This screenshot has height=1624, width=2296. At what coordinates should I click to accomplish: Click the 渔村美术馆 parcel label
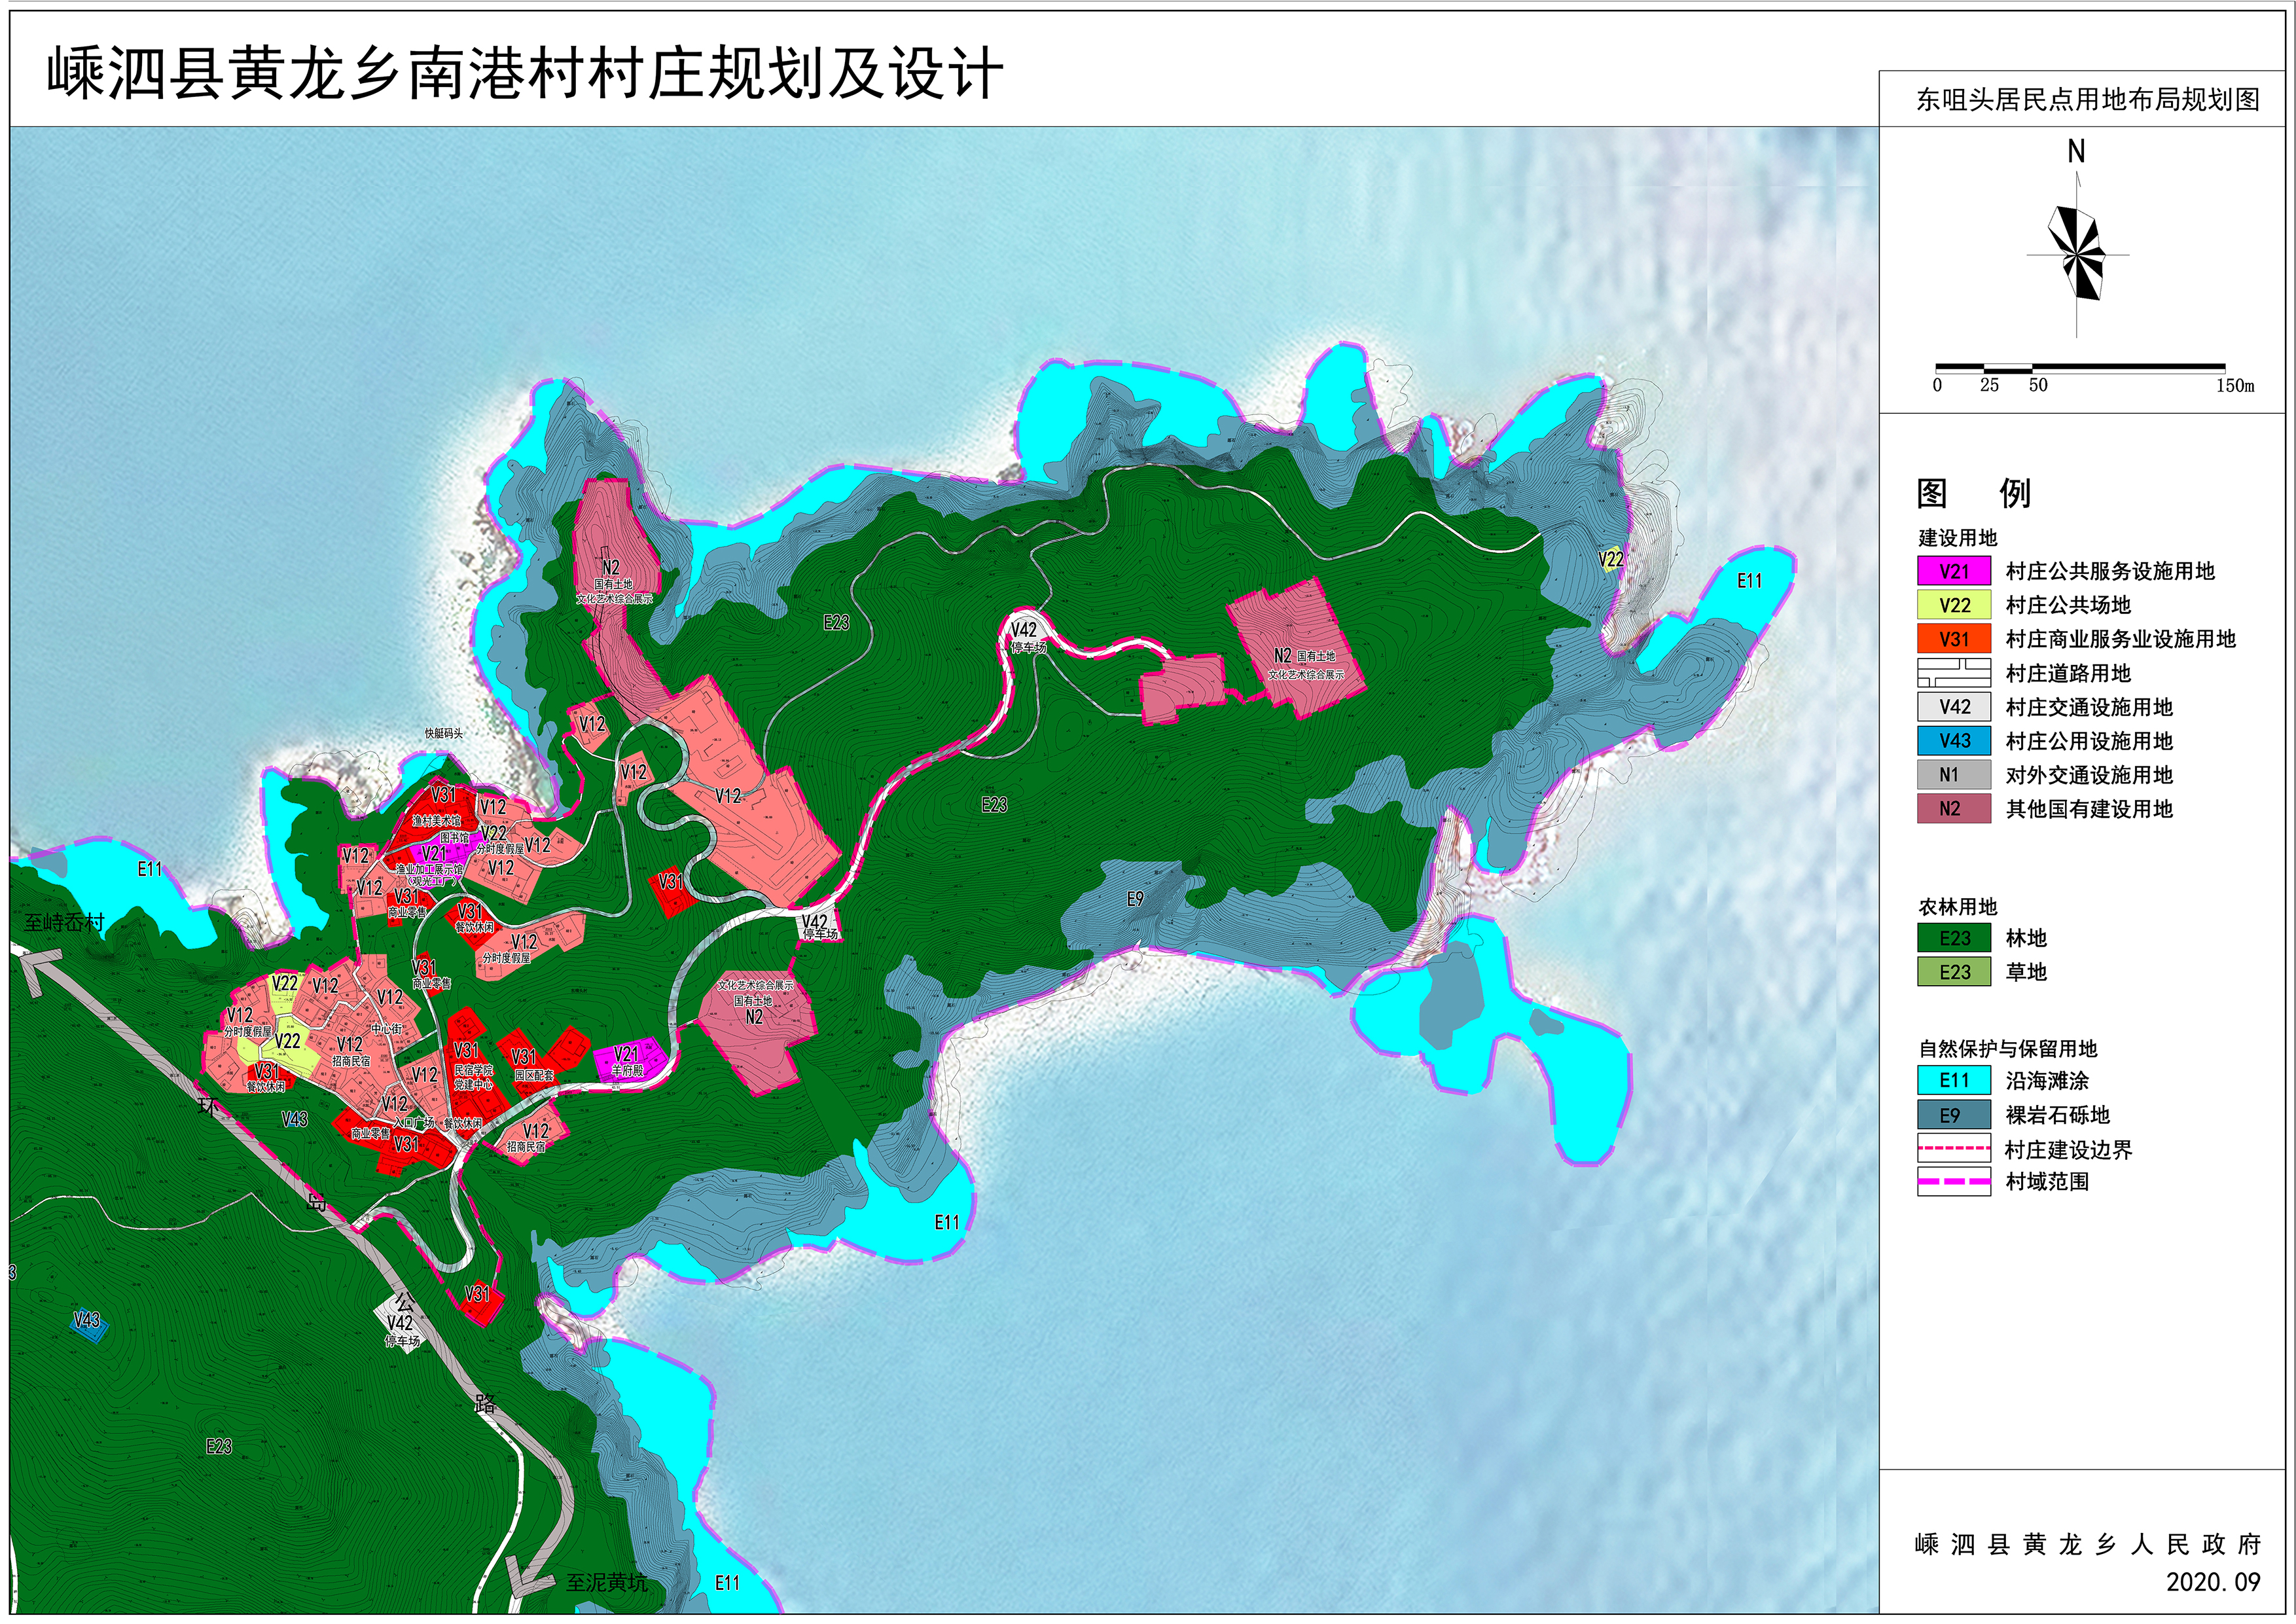437,821
